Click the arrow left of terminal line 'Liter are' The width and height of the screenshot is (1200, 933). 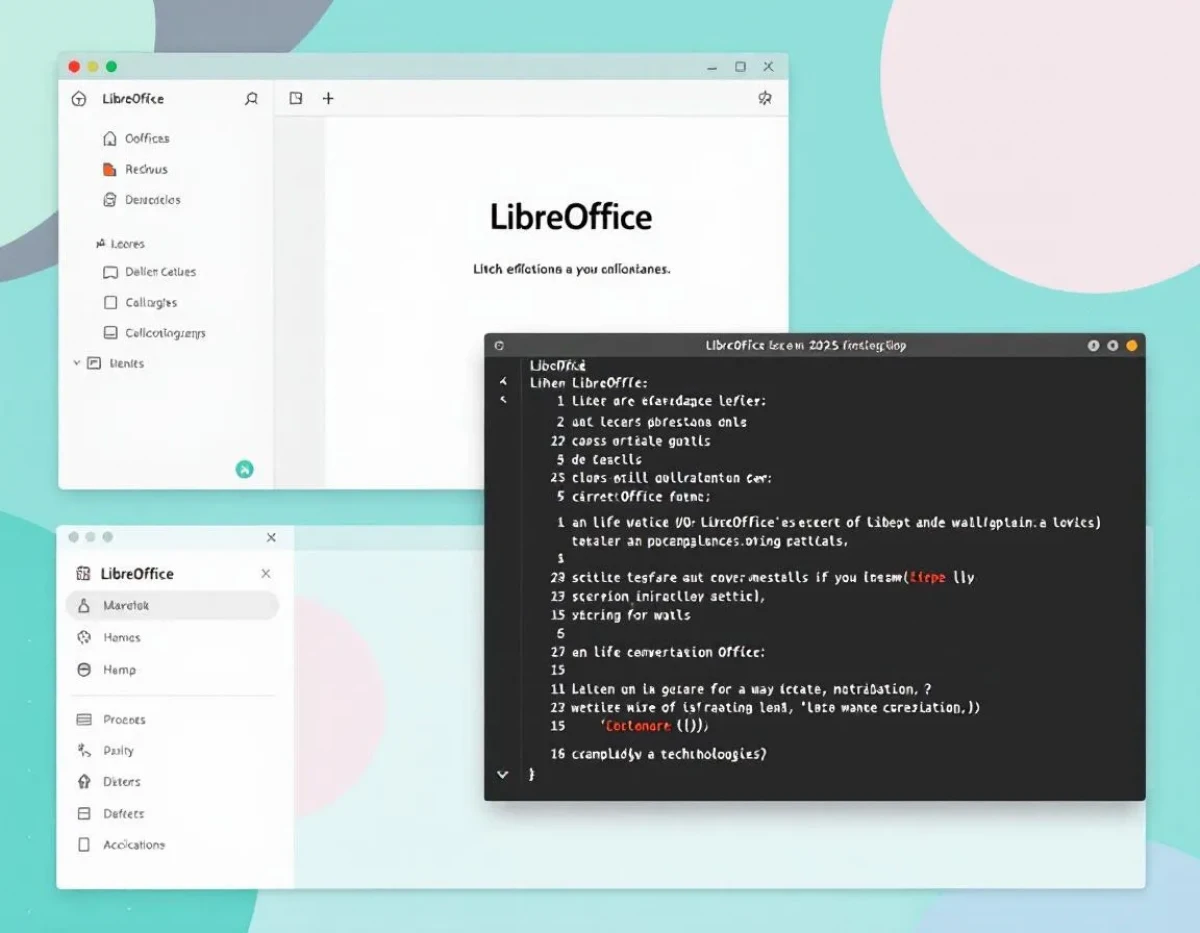pyautogui.click(x=503, y=400)
